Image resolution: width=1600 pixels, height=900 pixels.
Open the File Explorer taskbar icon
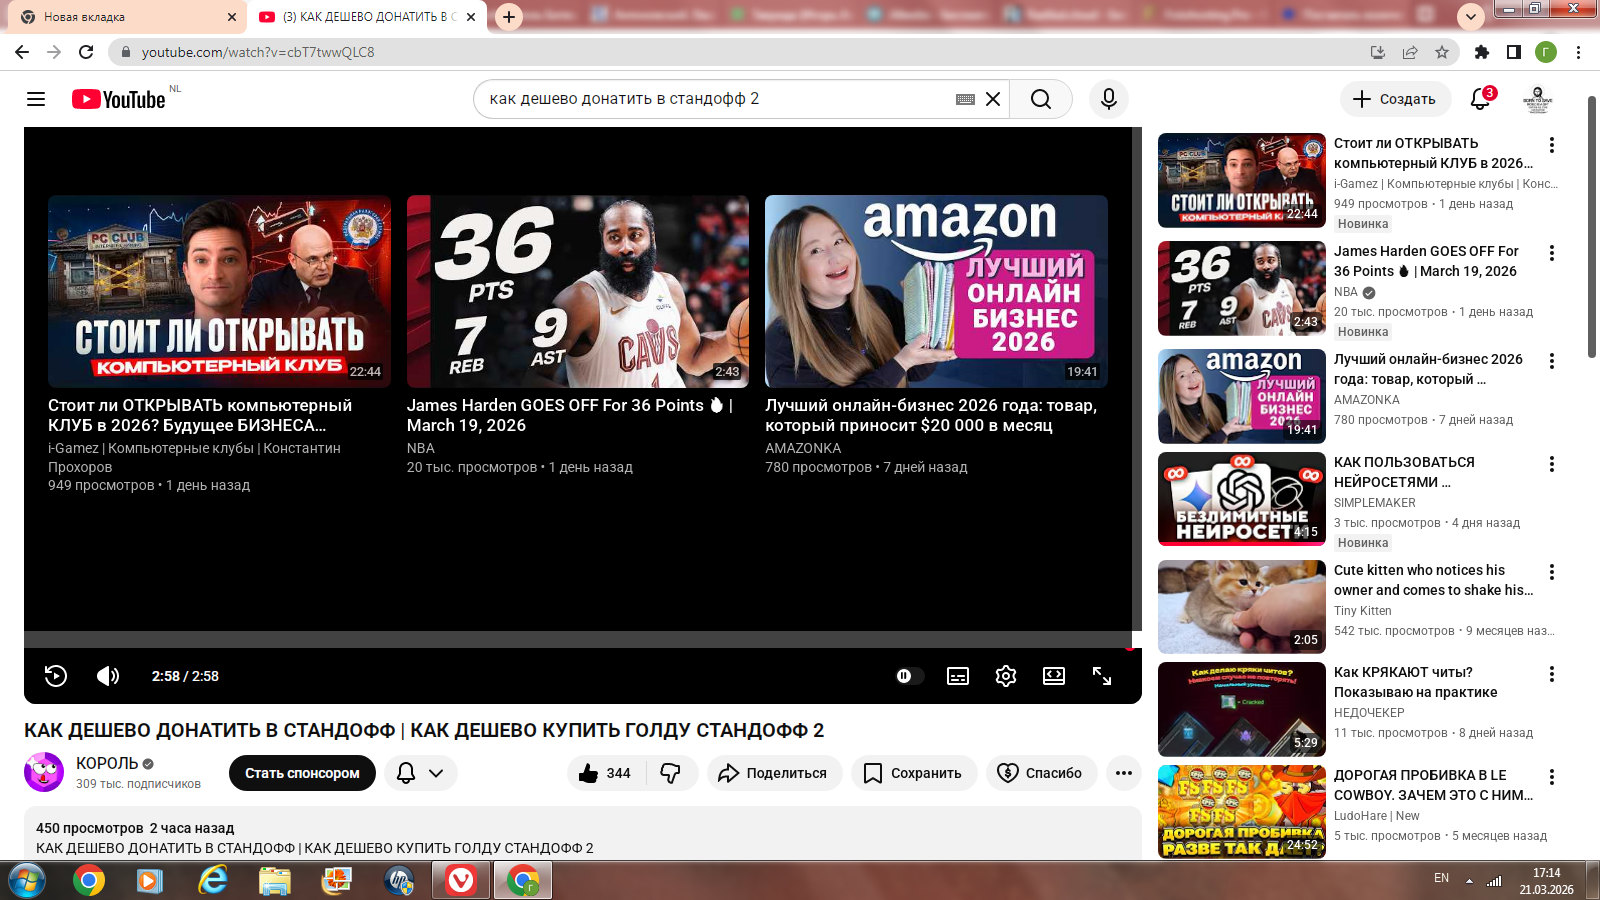pos(274,881)
